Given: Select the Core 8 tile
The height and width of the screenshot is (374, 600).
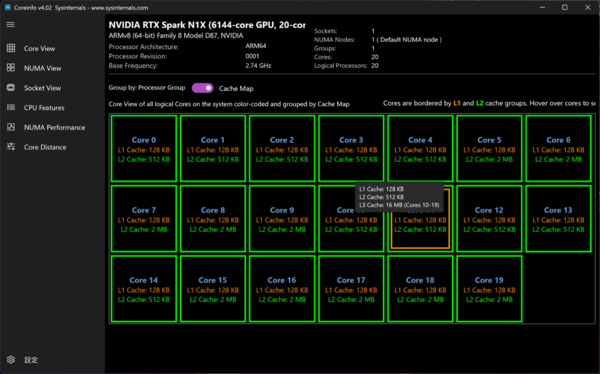Looking at the screenshot, I should click(213, 219).
